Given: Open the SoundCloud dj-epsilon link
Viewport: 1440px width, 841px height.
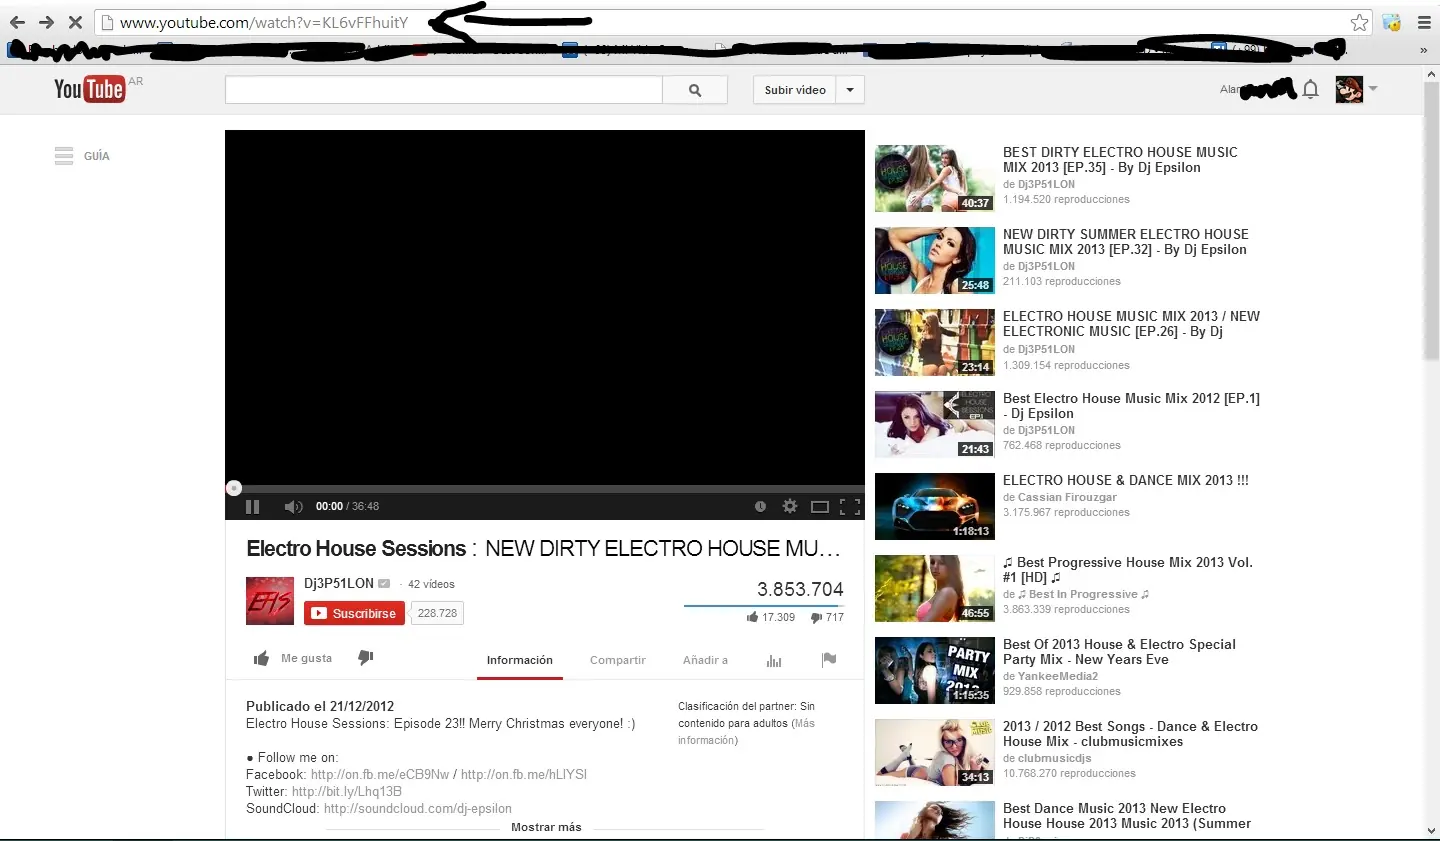Looking at the screenshot, I should click(x=418, y=808).
